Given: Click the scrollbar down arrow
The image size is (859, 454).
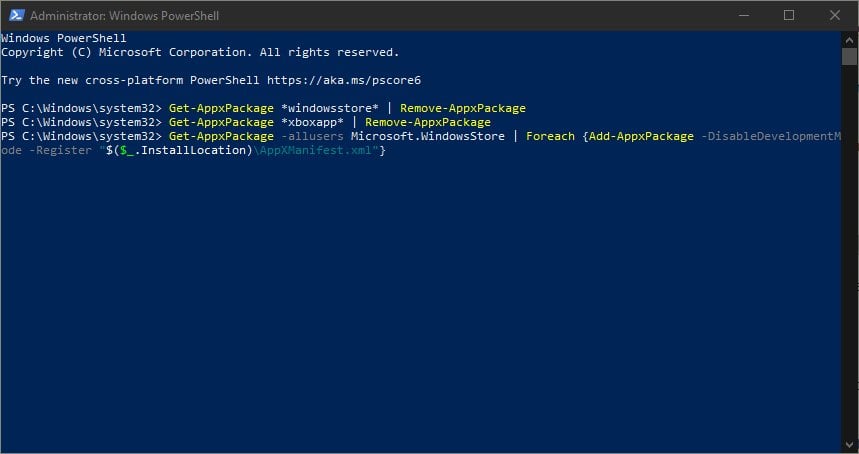Looking at the screenshot, I should tap(850, 444).
